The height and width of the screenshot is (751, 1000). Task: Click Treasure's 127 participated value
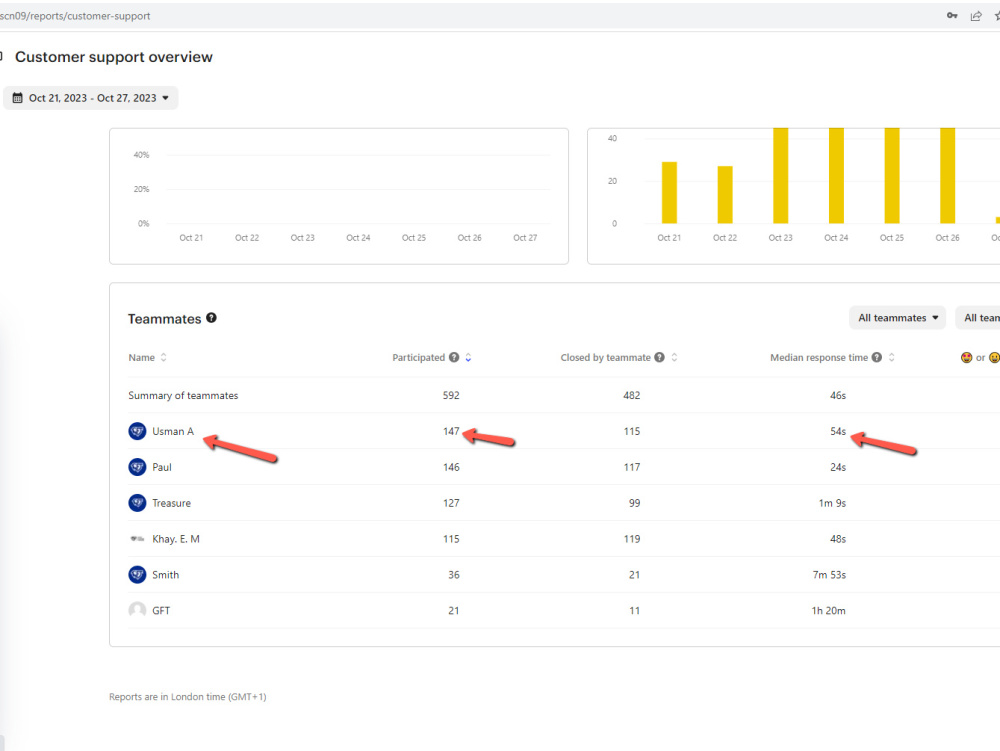(x=451, y=503)
